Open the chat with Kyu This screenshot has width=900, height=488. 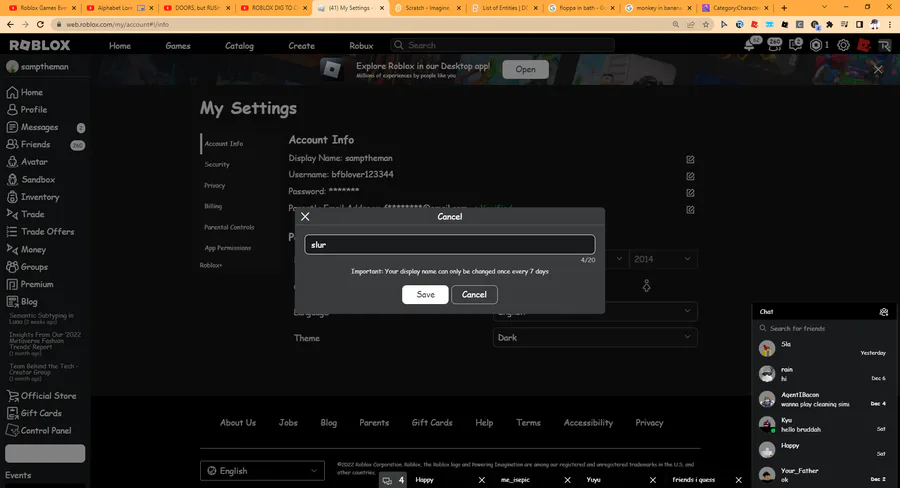click(x=823, y=424)
